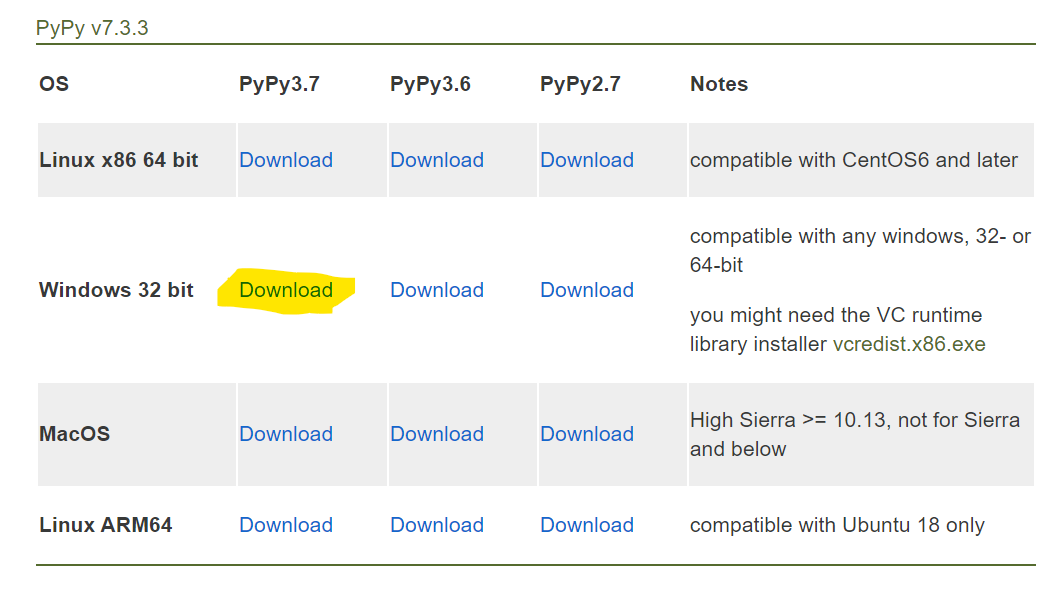Select the OS column header
Image resolution: width=1062 pixels, height=590 pixels.
coord(54,84)
